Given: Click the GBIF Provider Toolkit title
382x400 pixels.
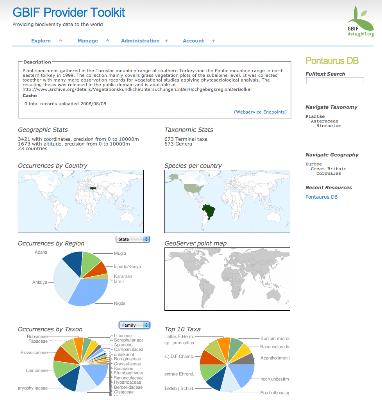Looking at the screenshot, I should (69, 13).
